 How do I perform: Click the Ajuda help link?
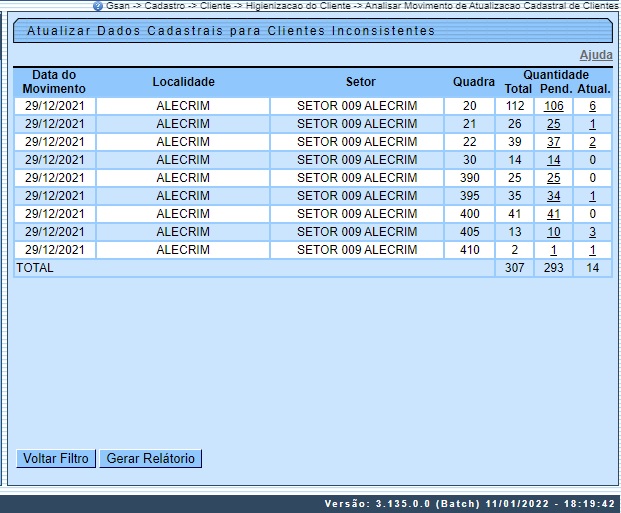pos(596,55)
